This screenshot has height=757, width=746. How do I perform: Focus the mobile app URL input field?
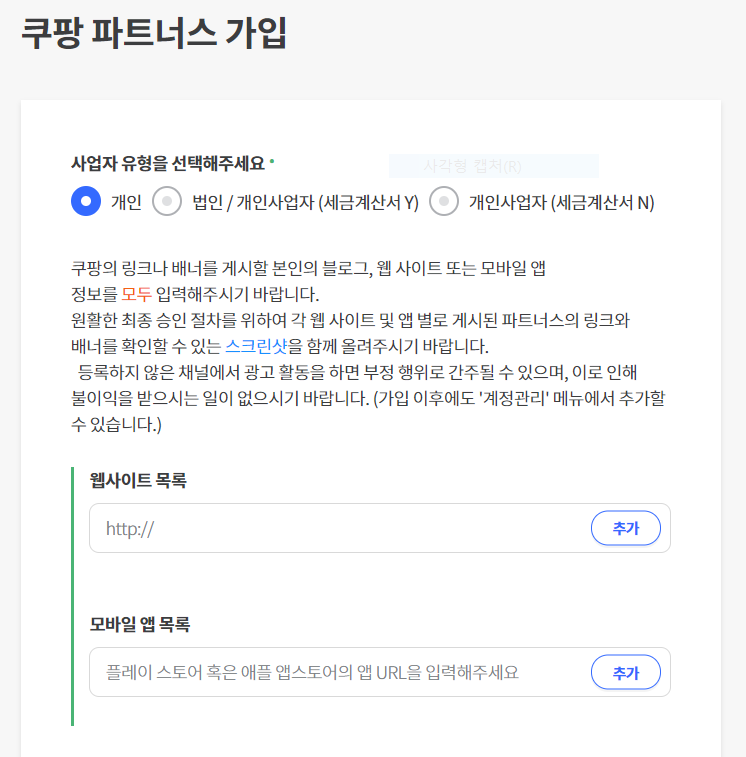coord(339,672)
